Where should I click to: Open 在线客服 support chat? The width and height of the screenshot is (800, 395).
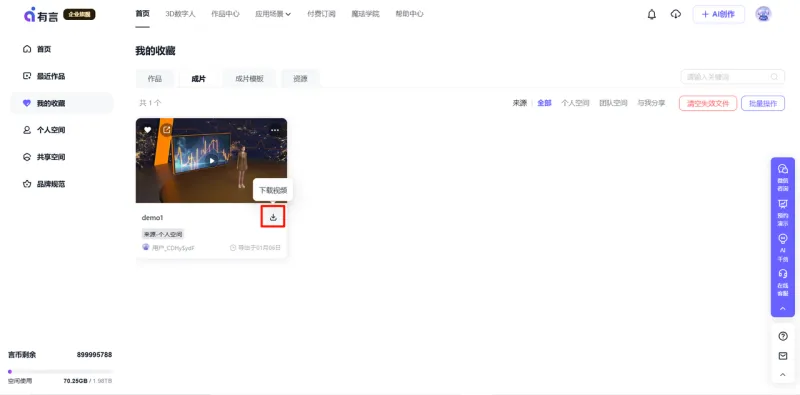click(783, 282)
